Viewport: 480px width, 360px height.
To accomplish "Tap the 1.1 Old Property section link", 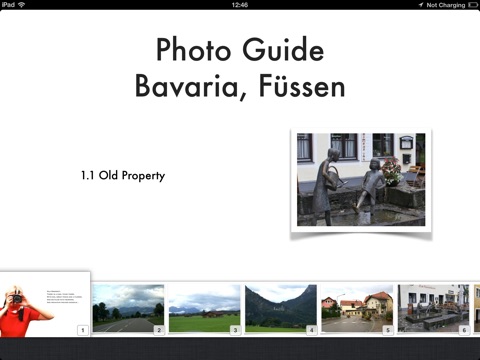I will click(123, 175).
